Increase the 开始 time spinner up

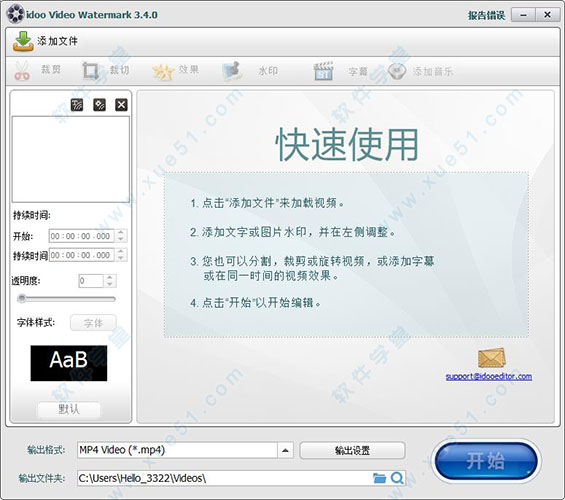[121, 233]
